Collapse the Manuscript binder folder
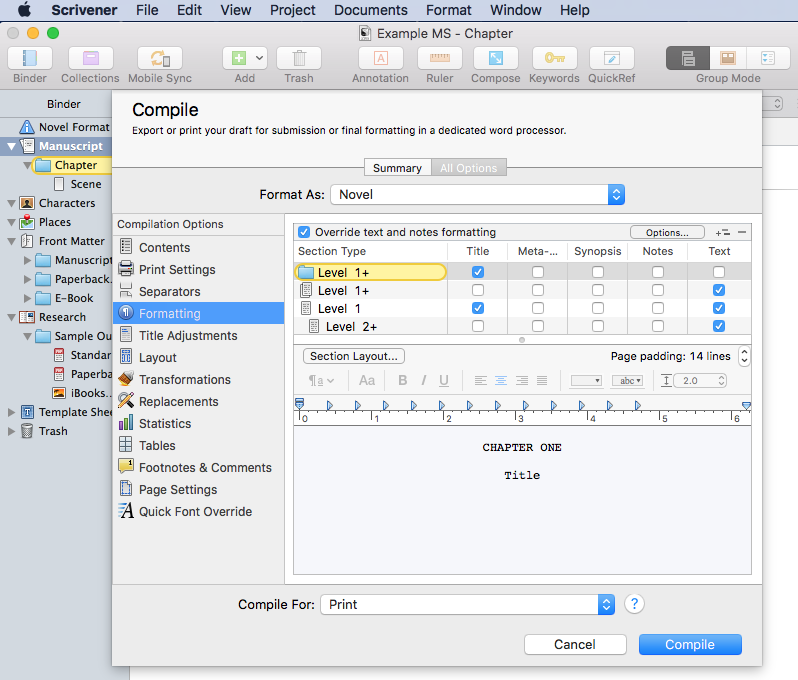This screenshot has width=798, height=680. (x=11, y=147)
